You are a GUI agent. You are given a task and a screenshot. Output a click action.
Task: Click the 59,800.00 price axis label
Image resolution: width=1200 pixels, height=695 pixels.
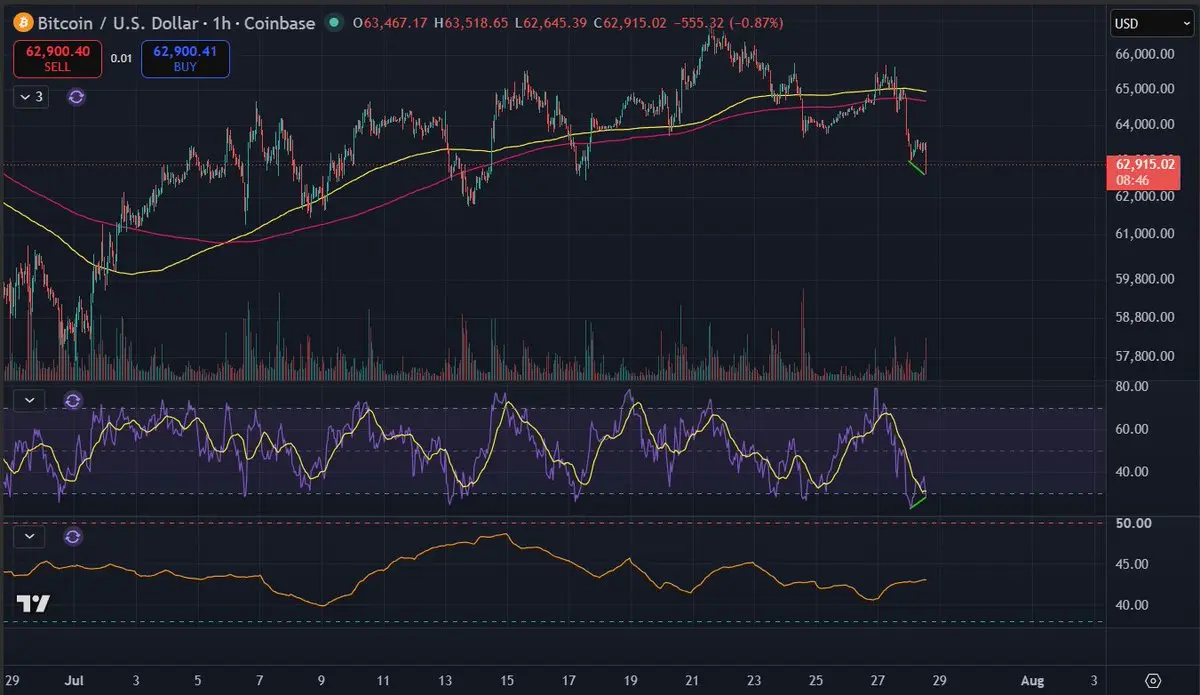tap(1144, 279)
